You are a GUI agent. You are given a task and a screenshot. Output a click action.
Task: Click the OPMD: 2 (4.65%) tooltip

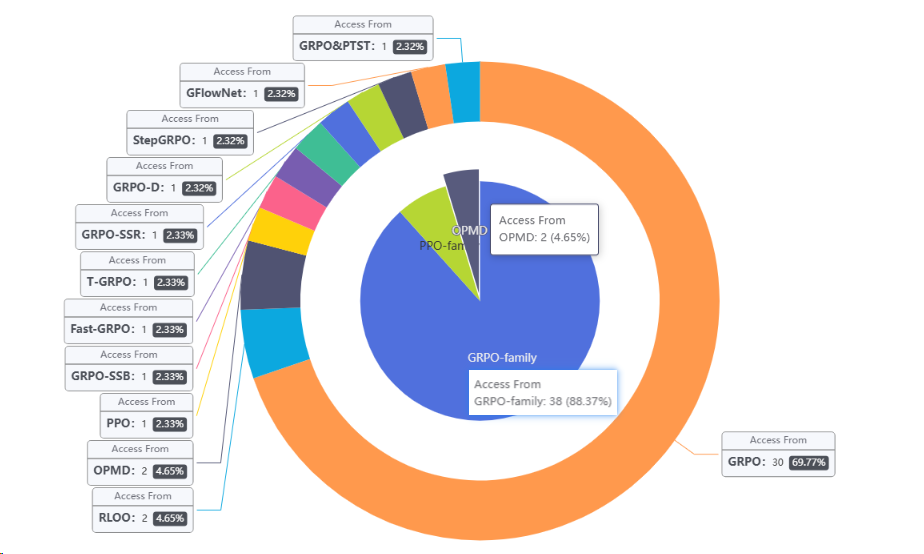(x=544, y=229)
